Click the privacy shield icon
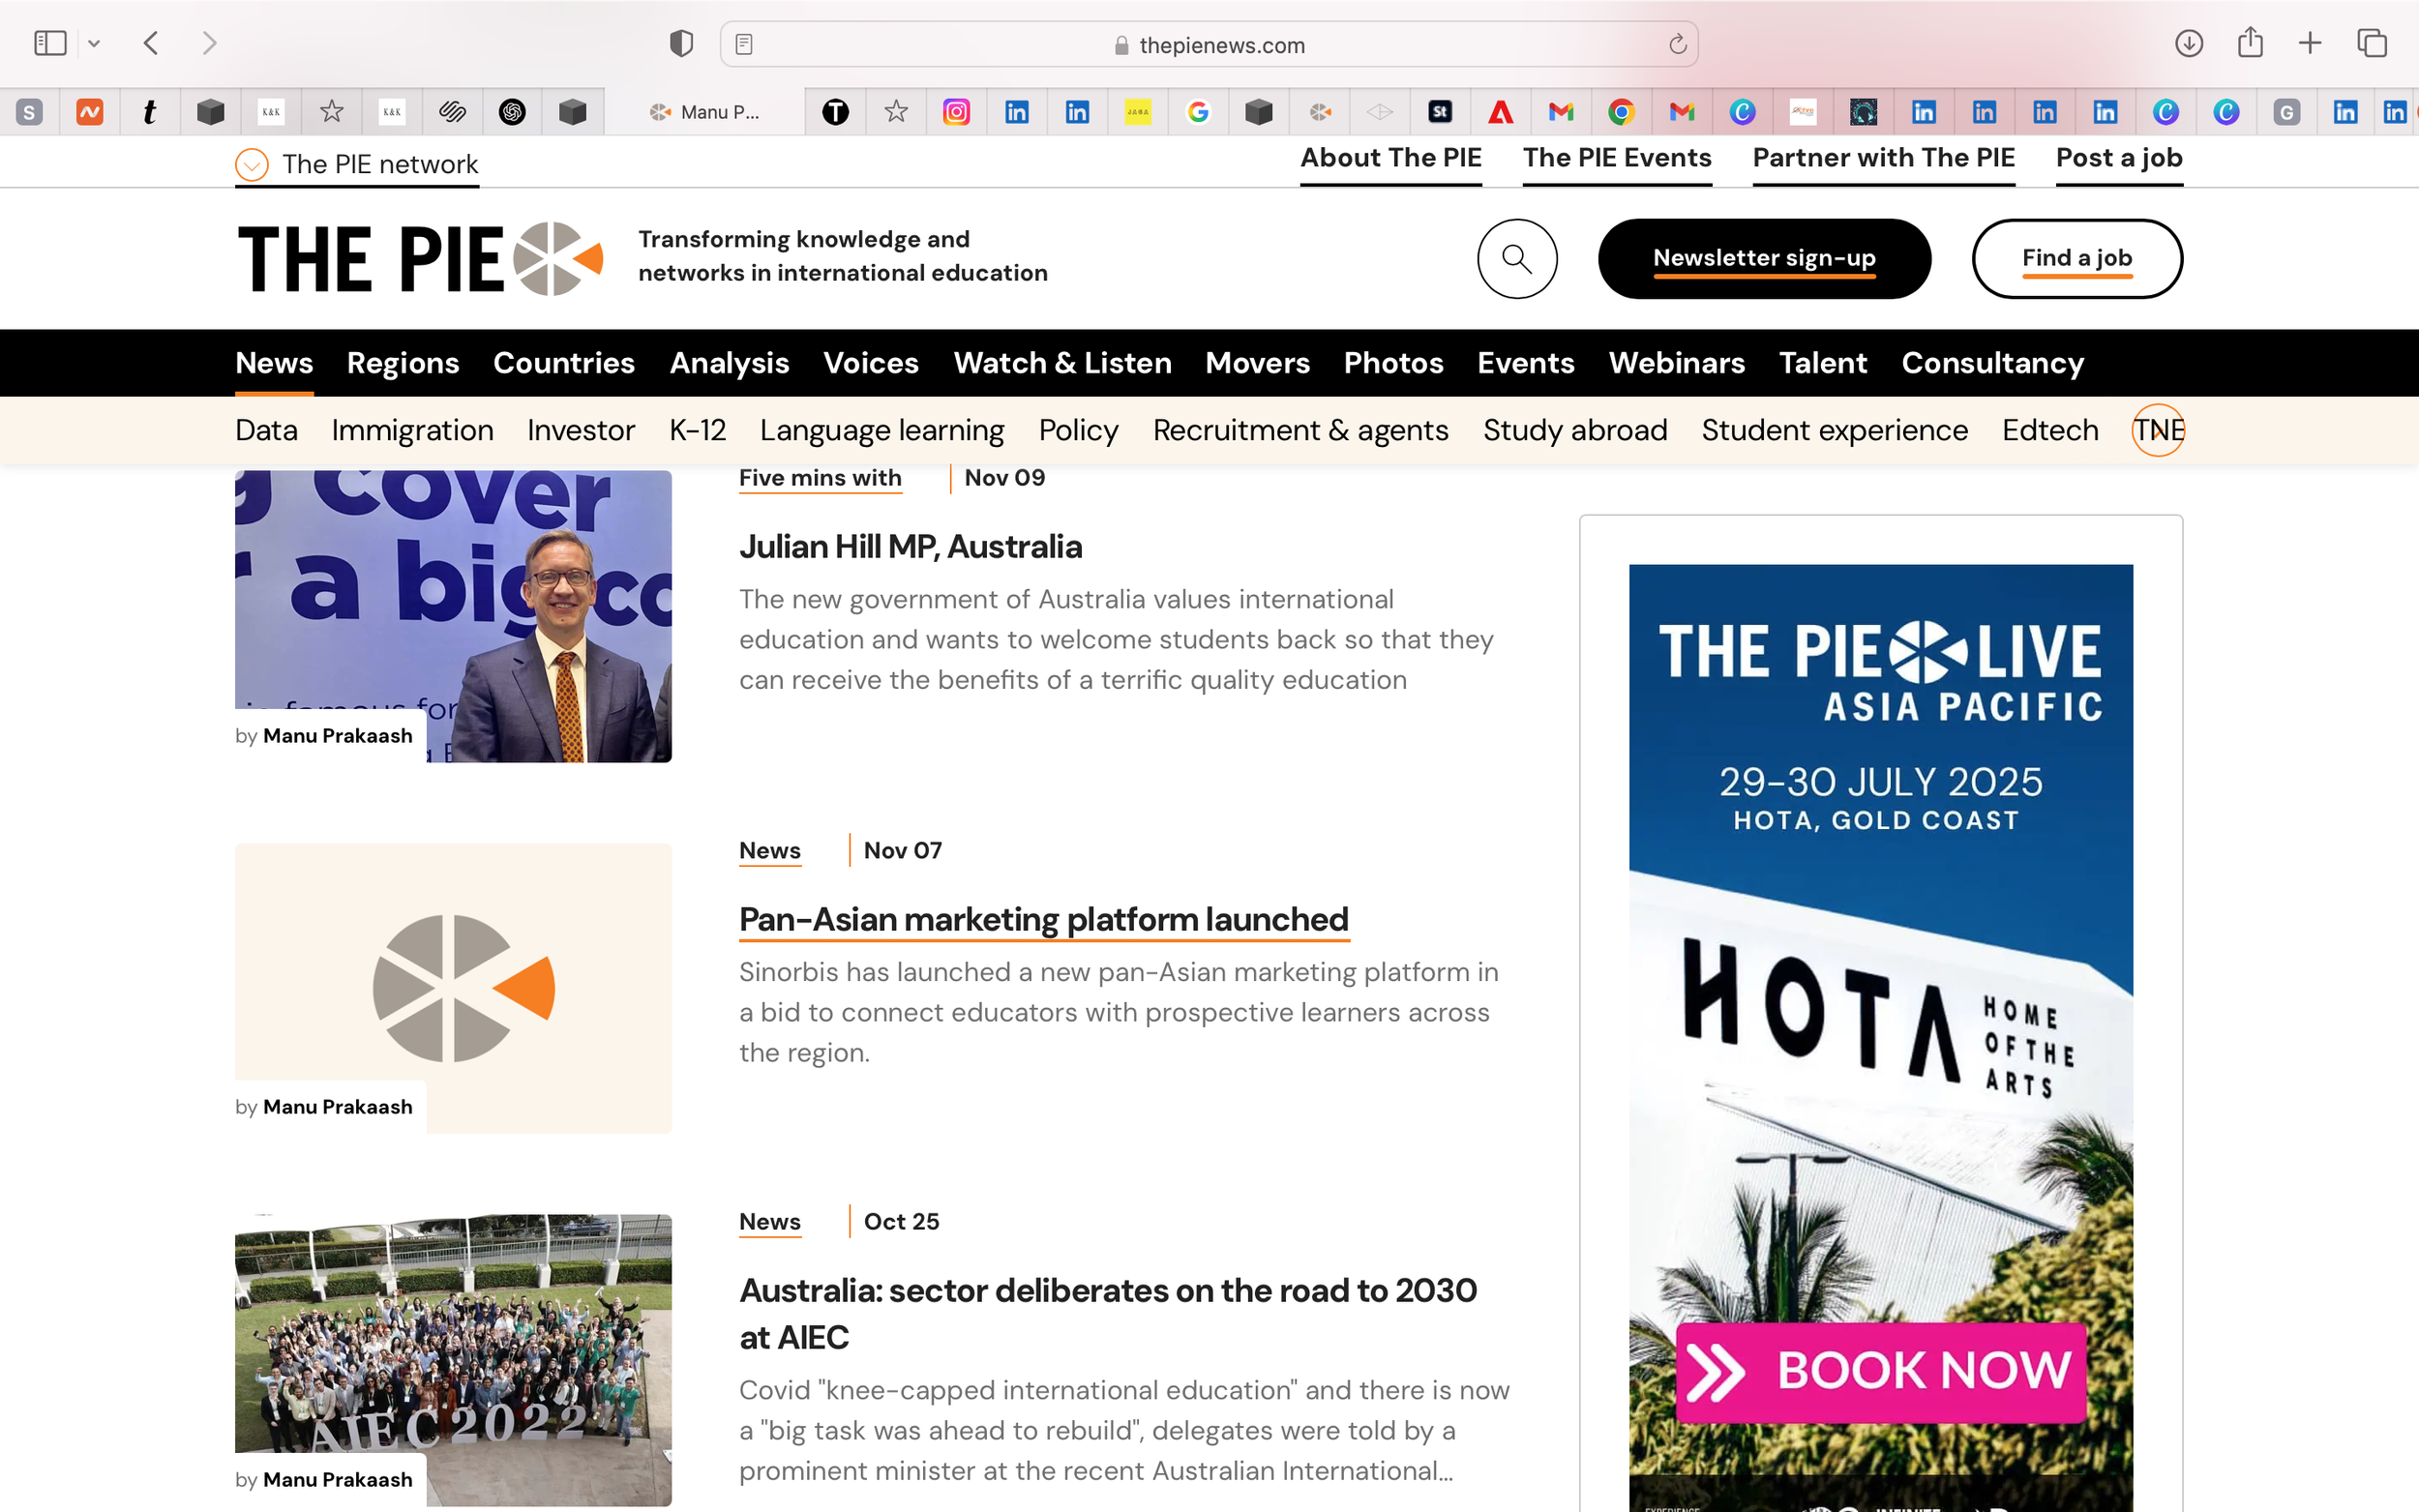The image size is (2419, 1512). [x=681, y=44]
